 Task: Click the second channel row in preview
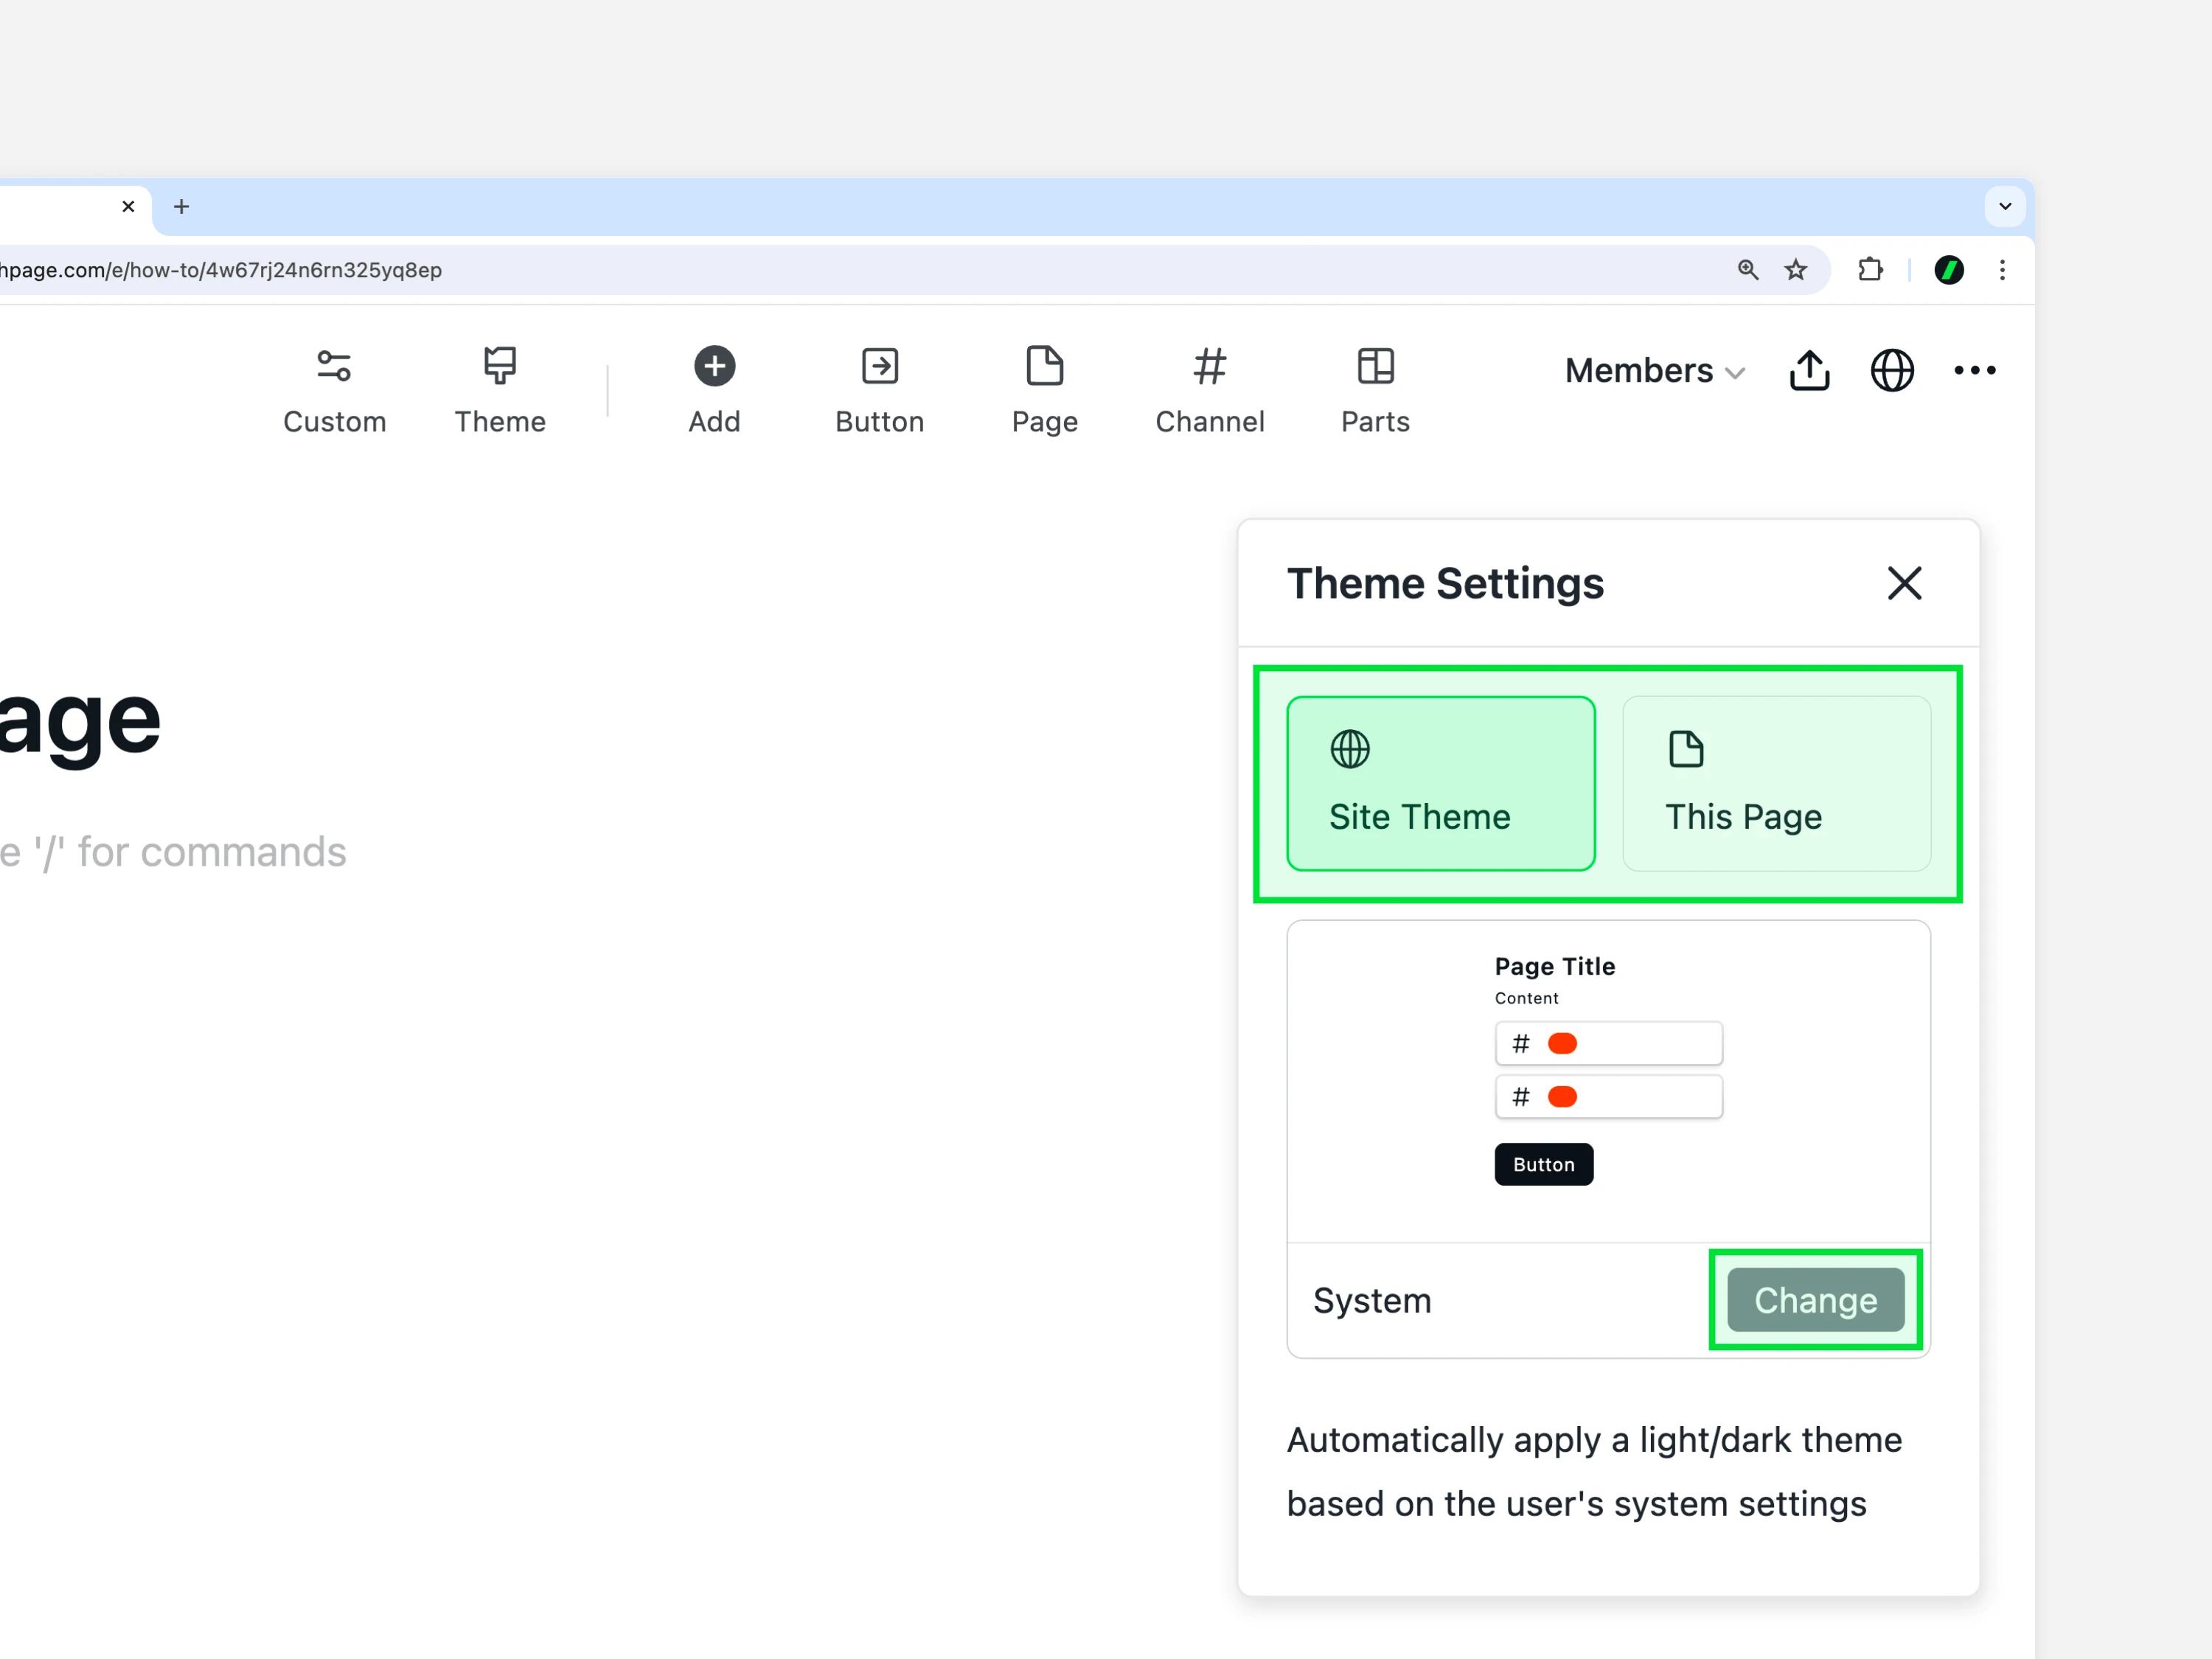pos(1608,1097)
